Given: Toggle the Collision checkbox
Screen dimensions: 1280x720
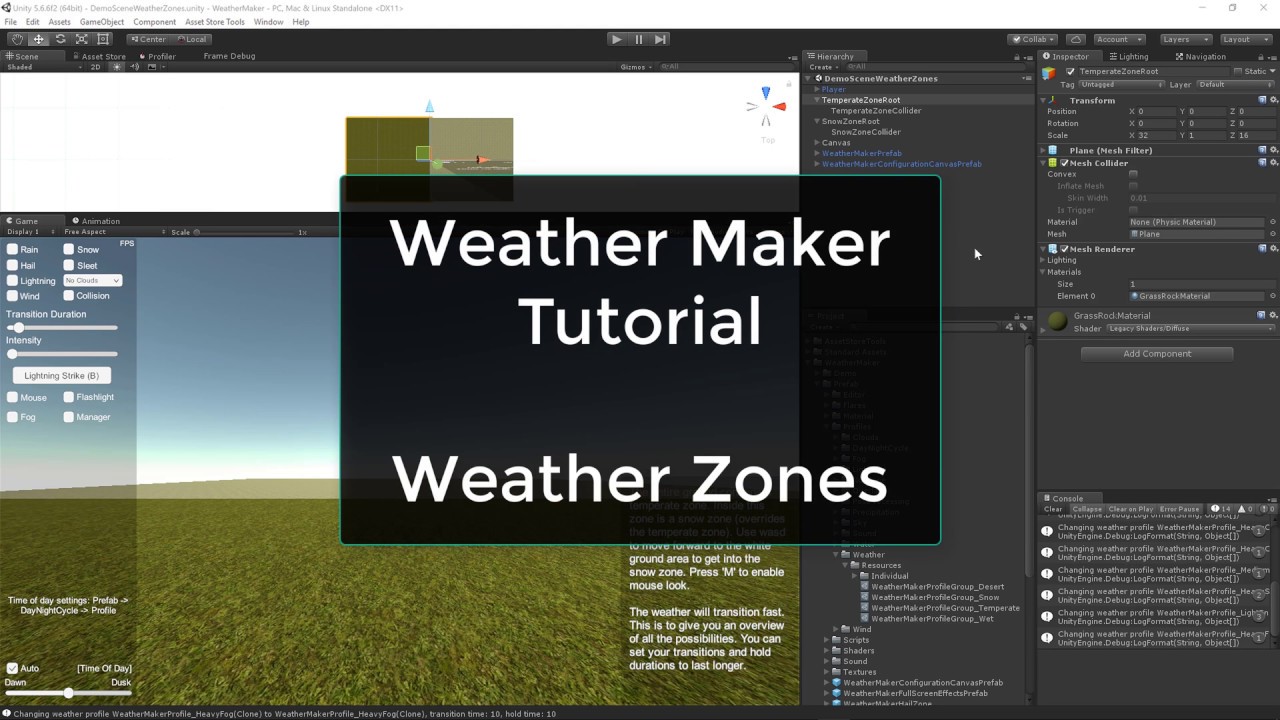Looking at the screenshot, I should tap(69, 296).
